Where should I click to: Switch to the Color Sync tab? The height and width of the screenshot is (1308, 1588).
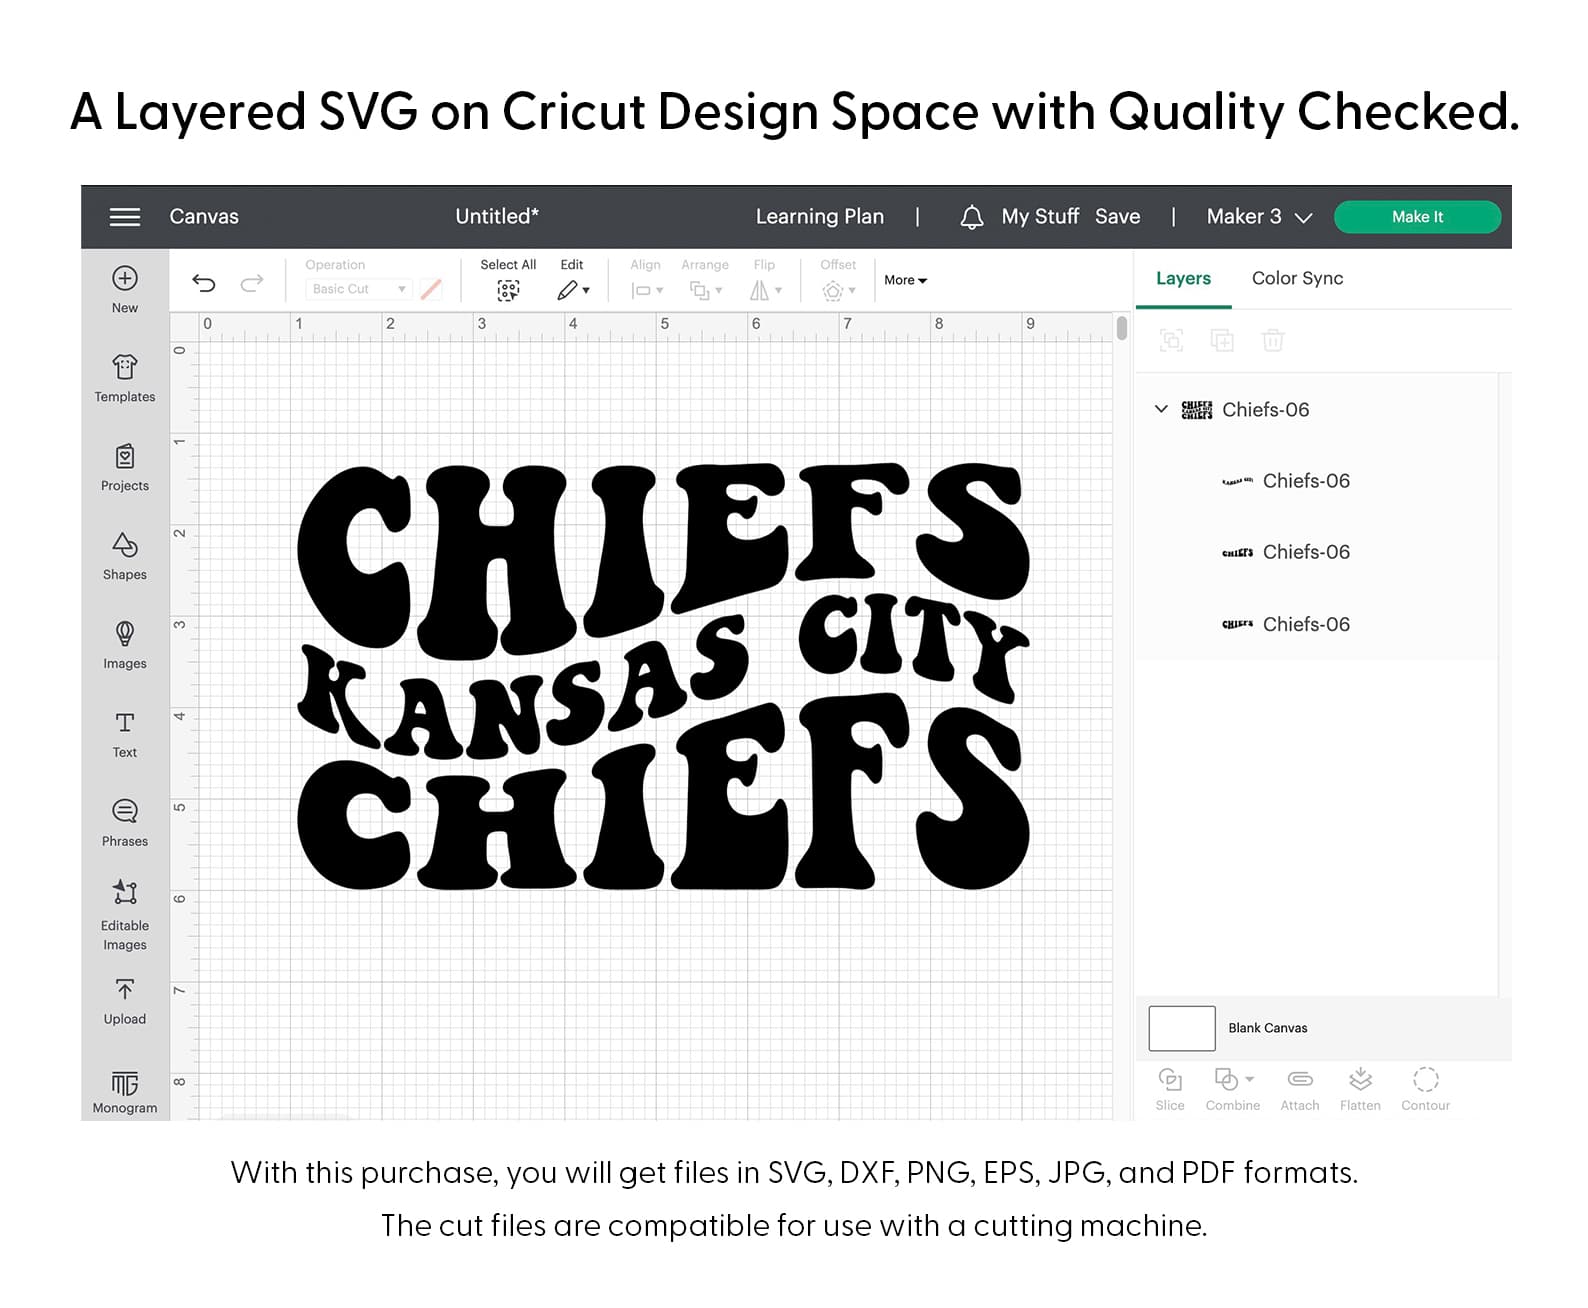1297,279
